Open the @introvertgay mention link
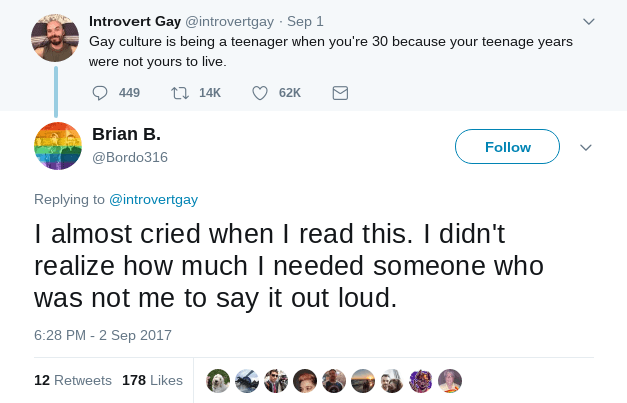The width and height of the screenshot is (627, 403). click(154, 199)
